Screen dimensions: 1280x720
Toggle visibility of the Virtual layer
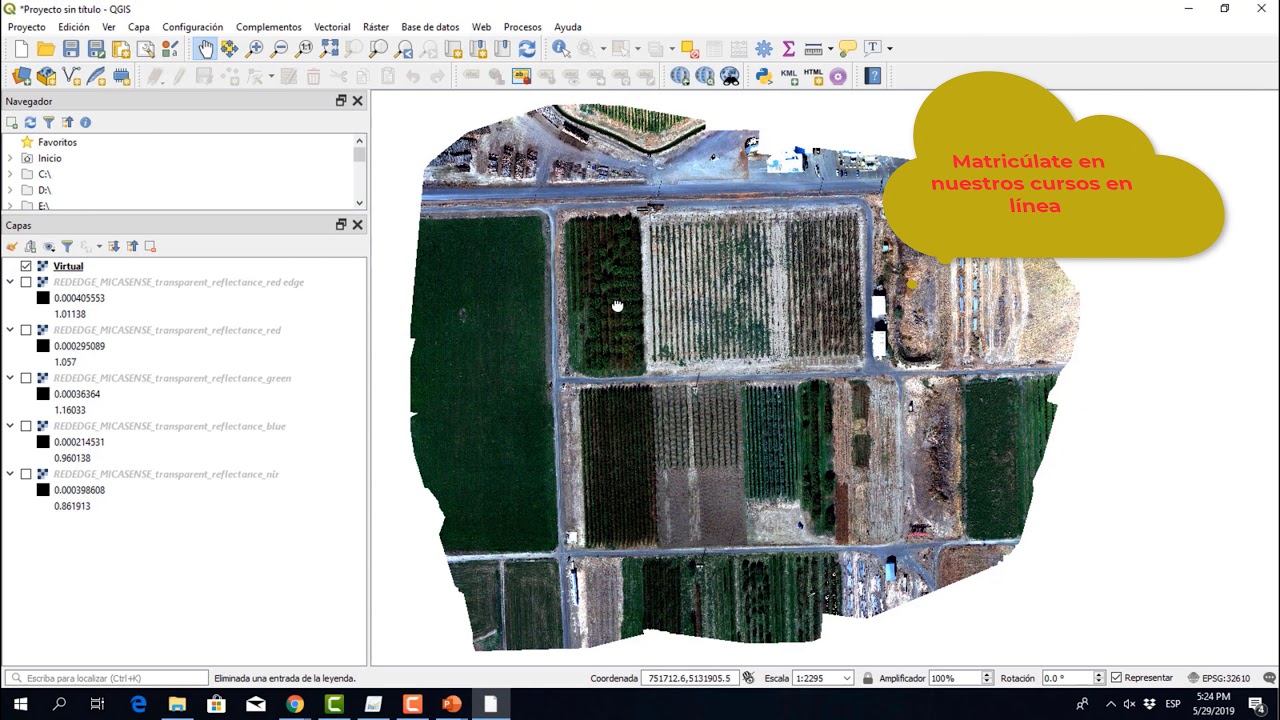pos(26,266)
